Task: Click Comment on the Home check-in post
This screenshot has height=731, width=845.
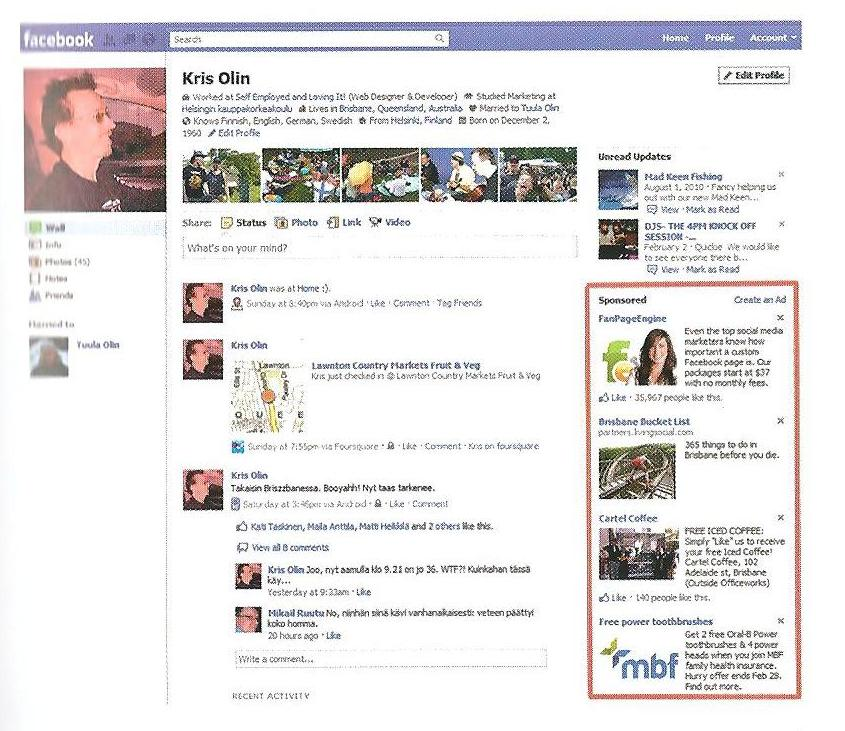Action: point(411,304)
